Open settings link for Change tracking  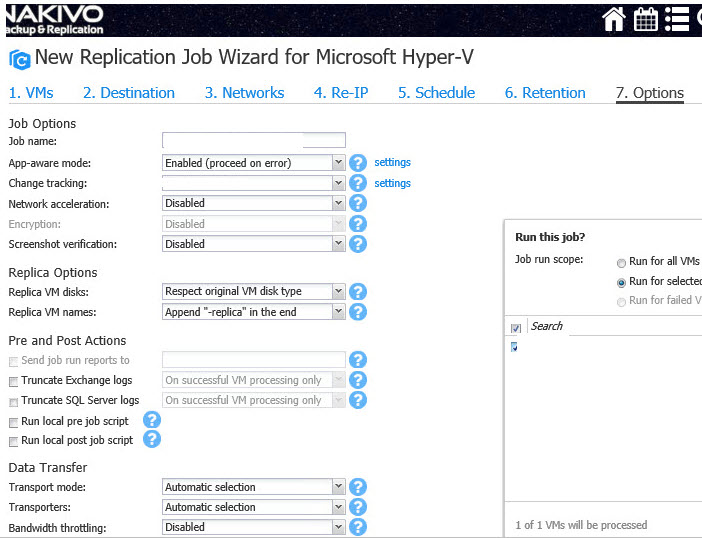coord(392,183)
